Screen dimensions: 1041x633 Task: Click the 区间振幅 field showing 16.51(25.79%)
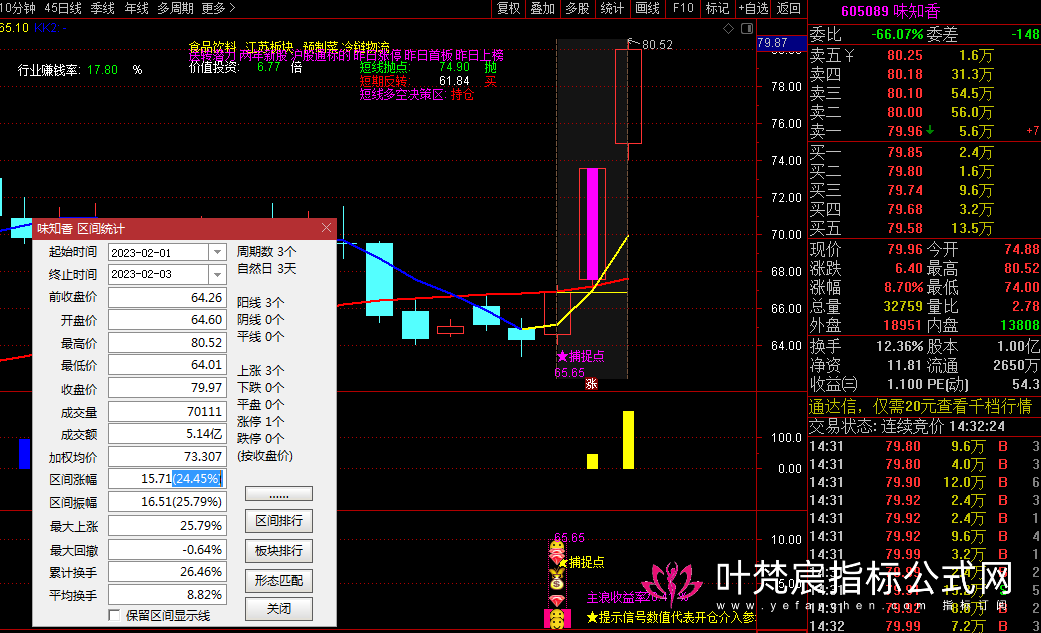[167, 502]
